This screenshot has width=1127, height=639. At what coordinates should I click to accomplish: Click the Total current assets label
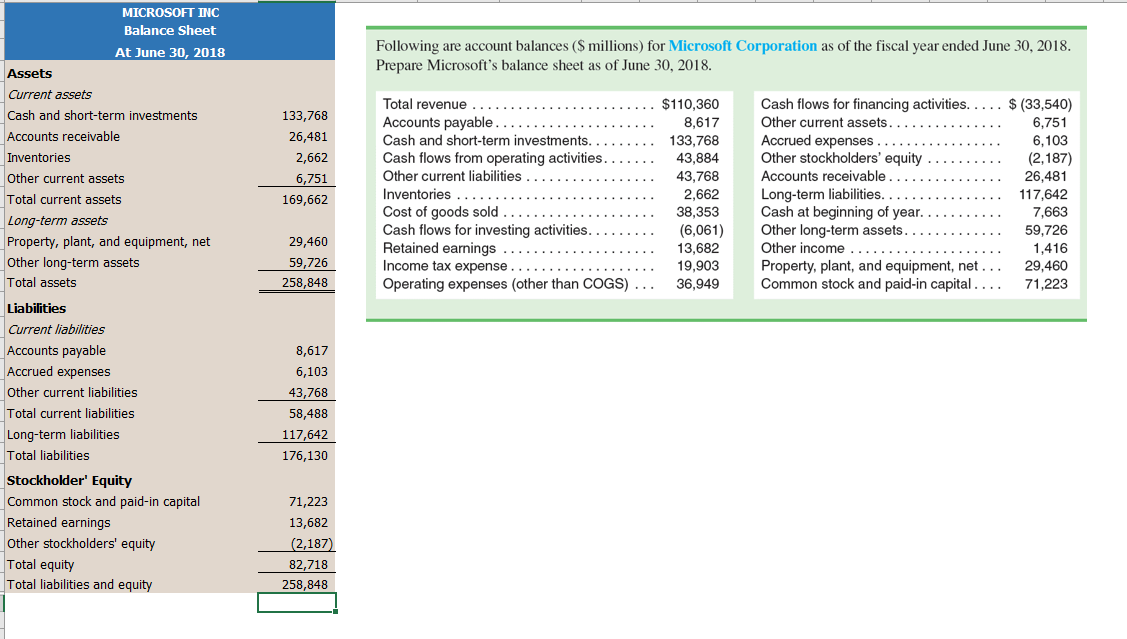click(x=64, y=200)
